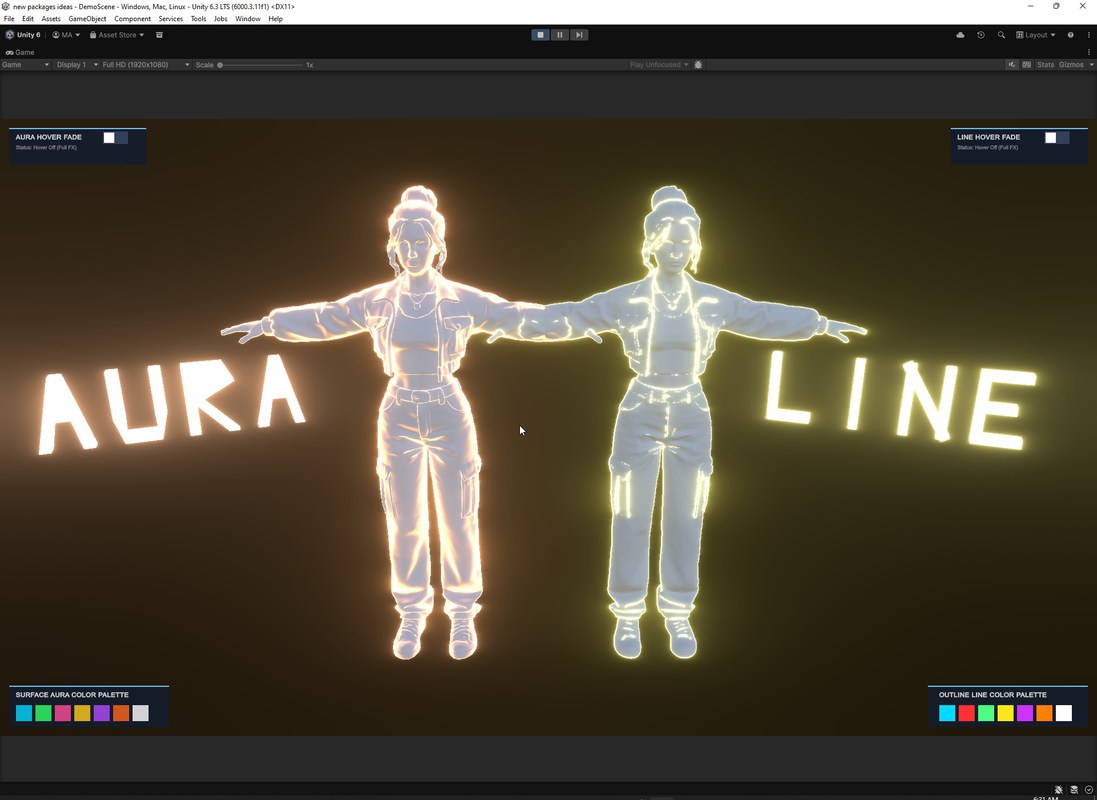Open the Play Unfocused dropdown
The height and width of the screenshot is (800, 1097).
[x=659, y=64]
